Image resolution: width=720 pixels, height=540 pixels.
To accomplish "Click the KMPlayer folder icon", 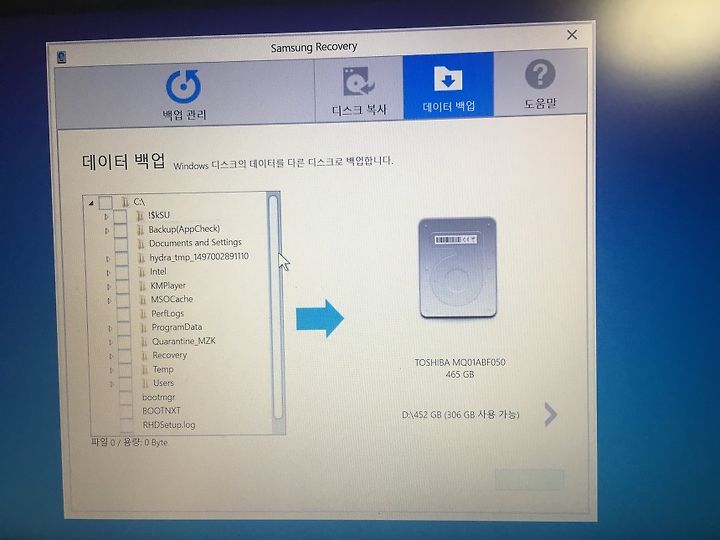I will tap(142, 286).
